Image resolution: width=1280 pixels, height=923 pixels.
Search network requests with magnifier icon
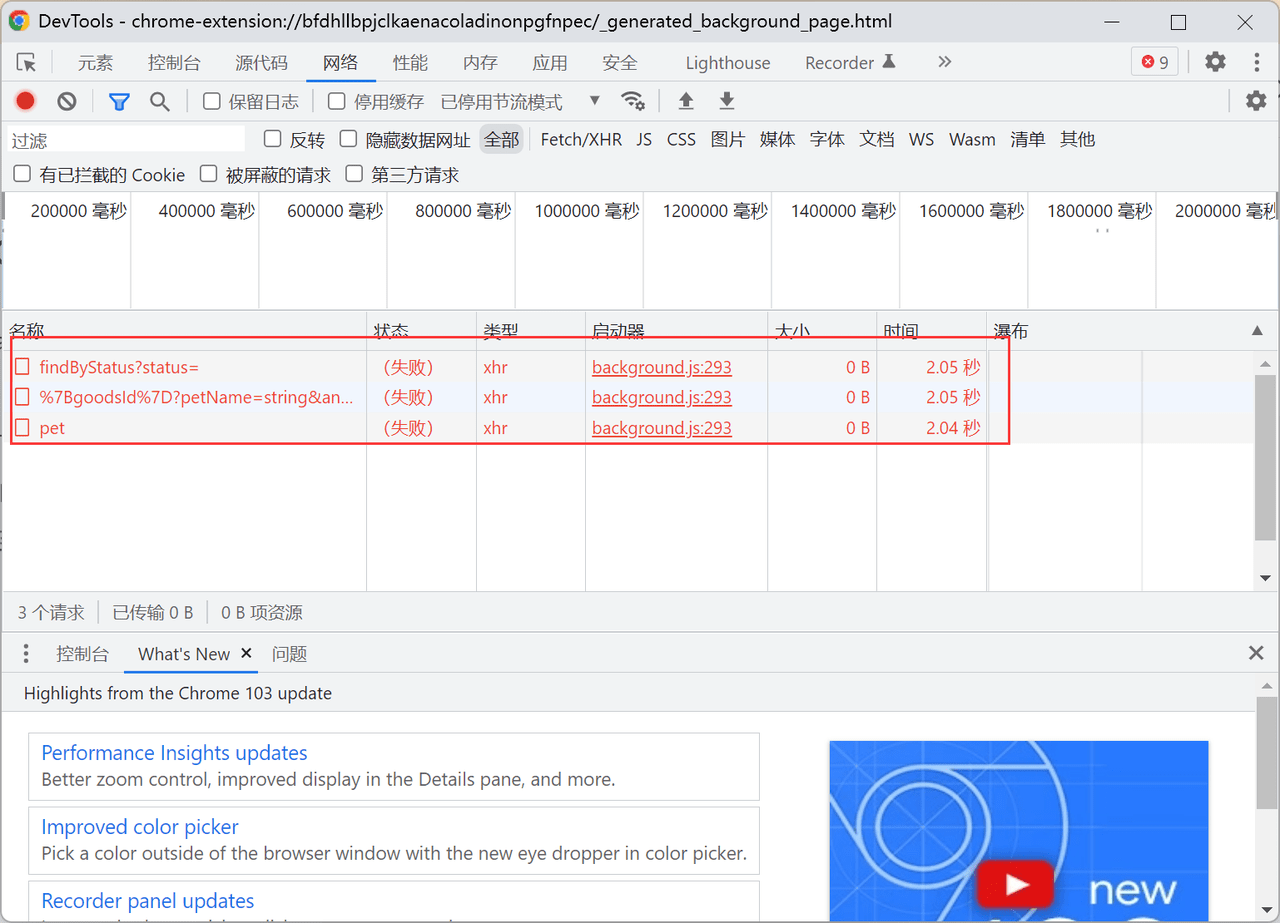[161, 101]
